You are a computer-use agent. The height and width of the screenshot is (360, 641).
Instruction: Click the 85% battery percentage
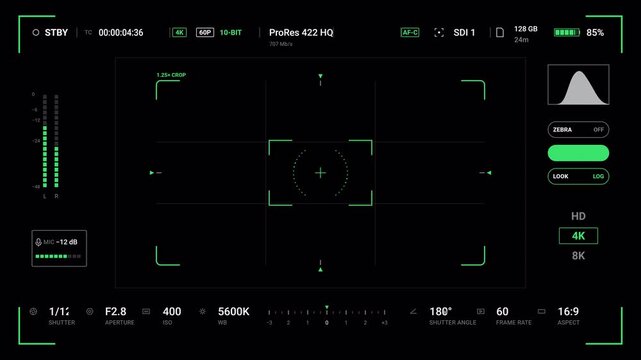[595, 32]
